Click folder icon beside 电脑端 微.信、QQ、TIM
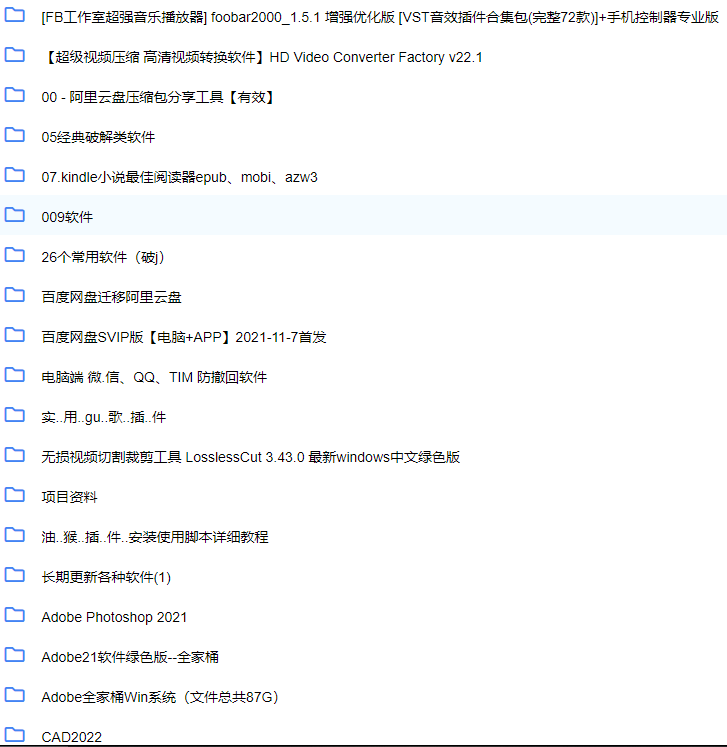This screenshot has height=747, width=727. click(14, 375)
